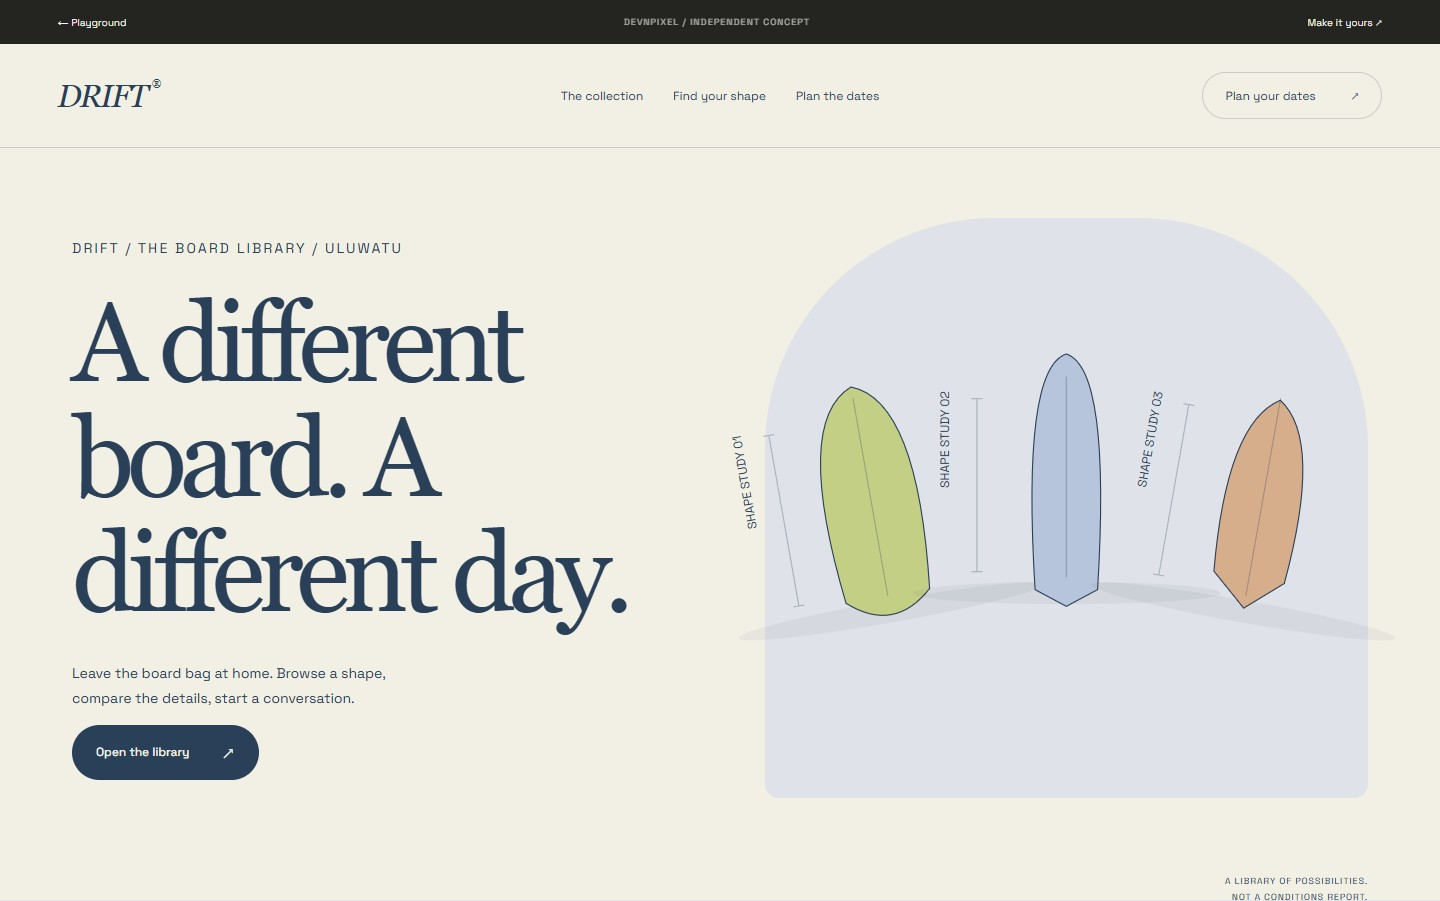Screen dimensions: 1440x901
Task: Click the 'A different board' headline
Action: pos(350,466)
